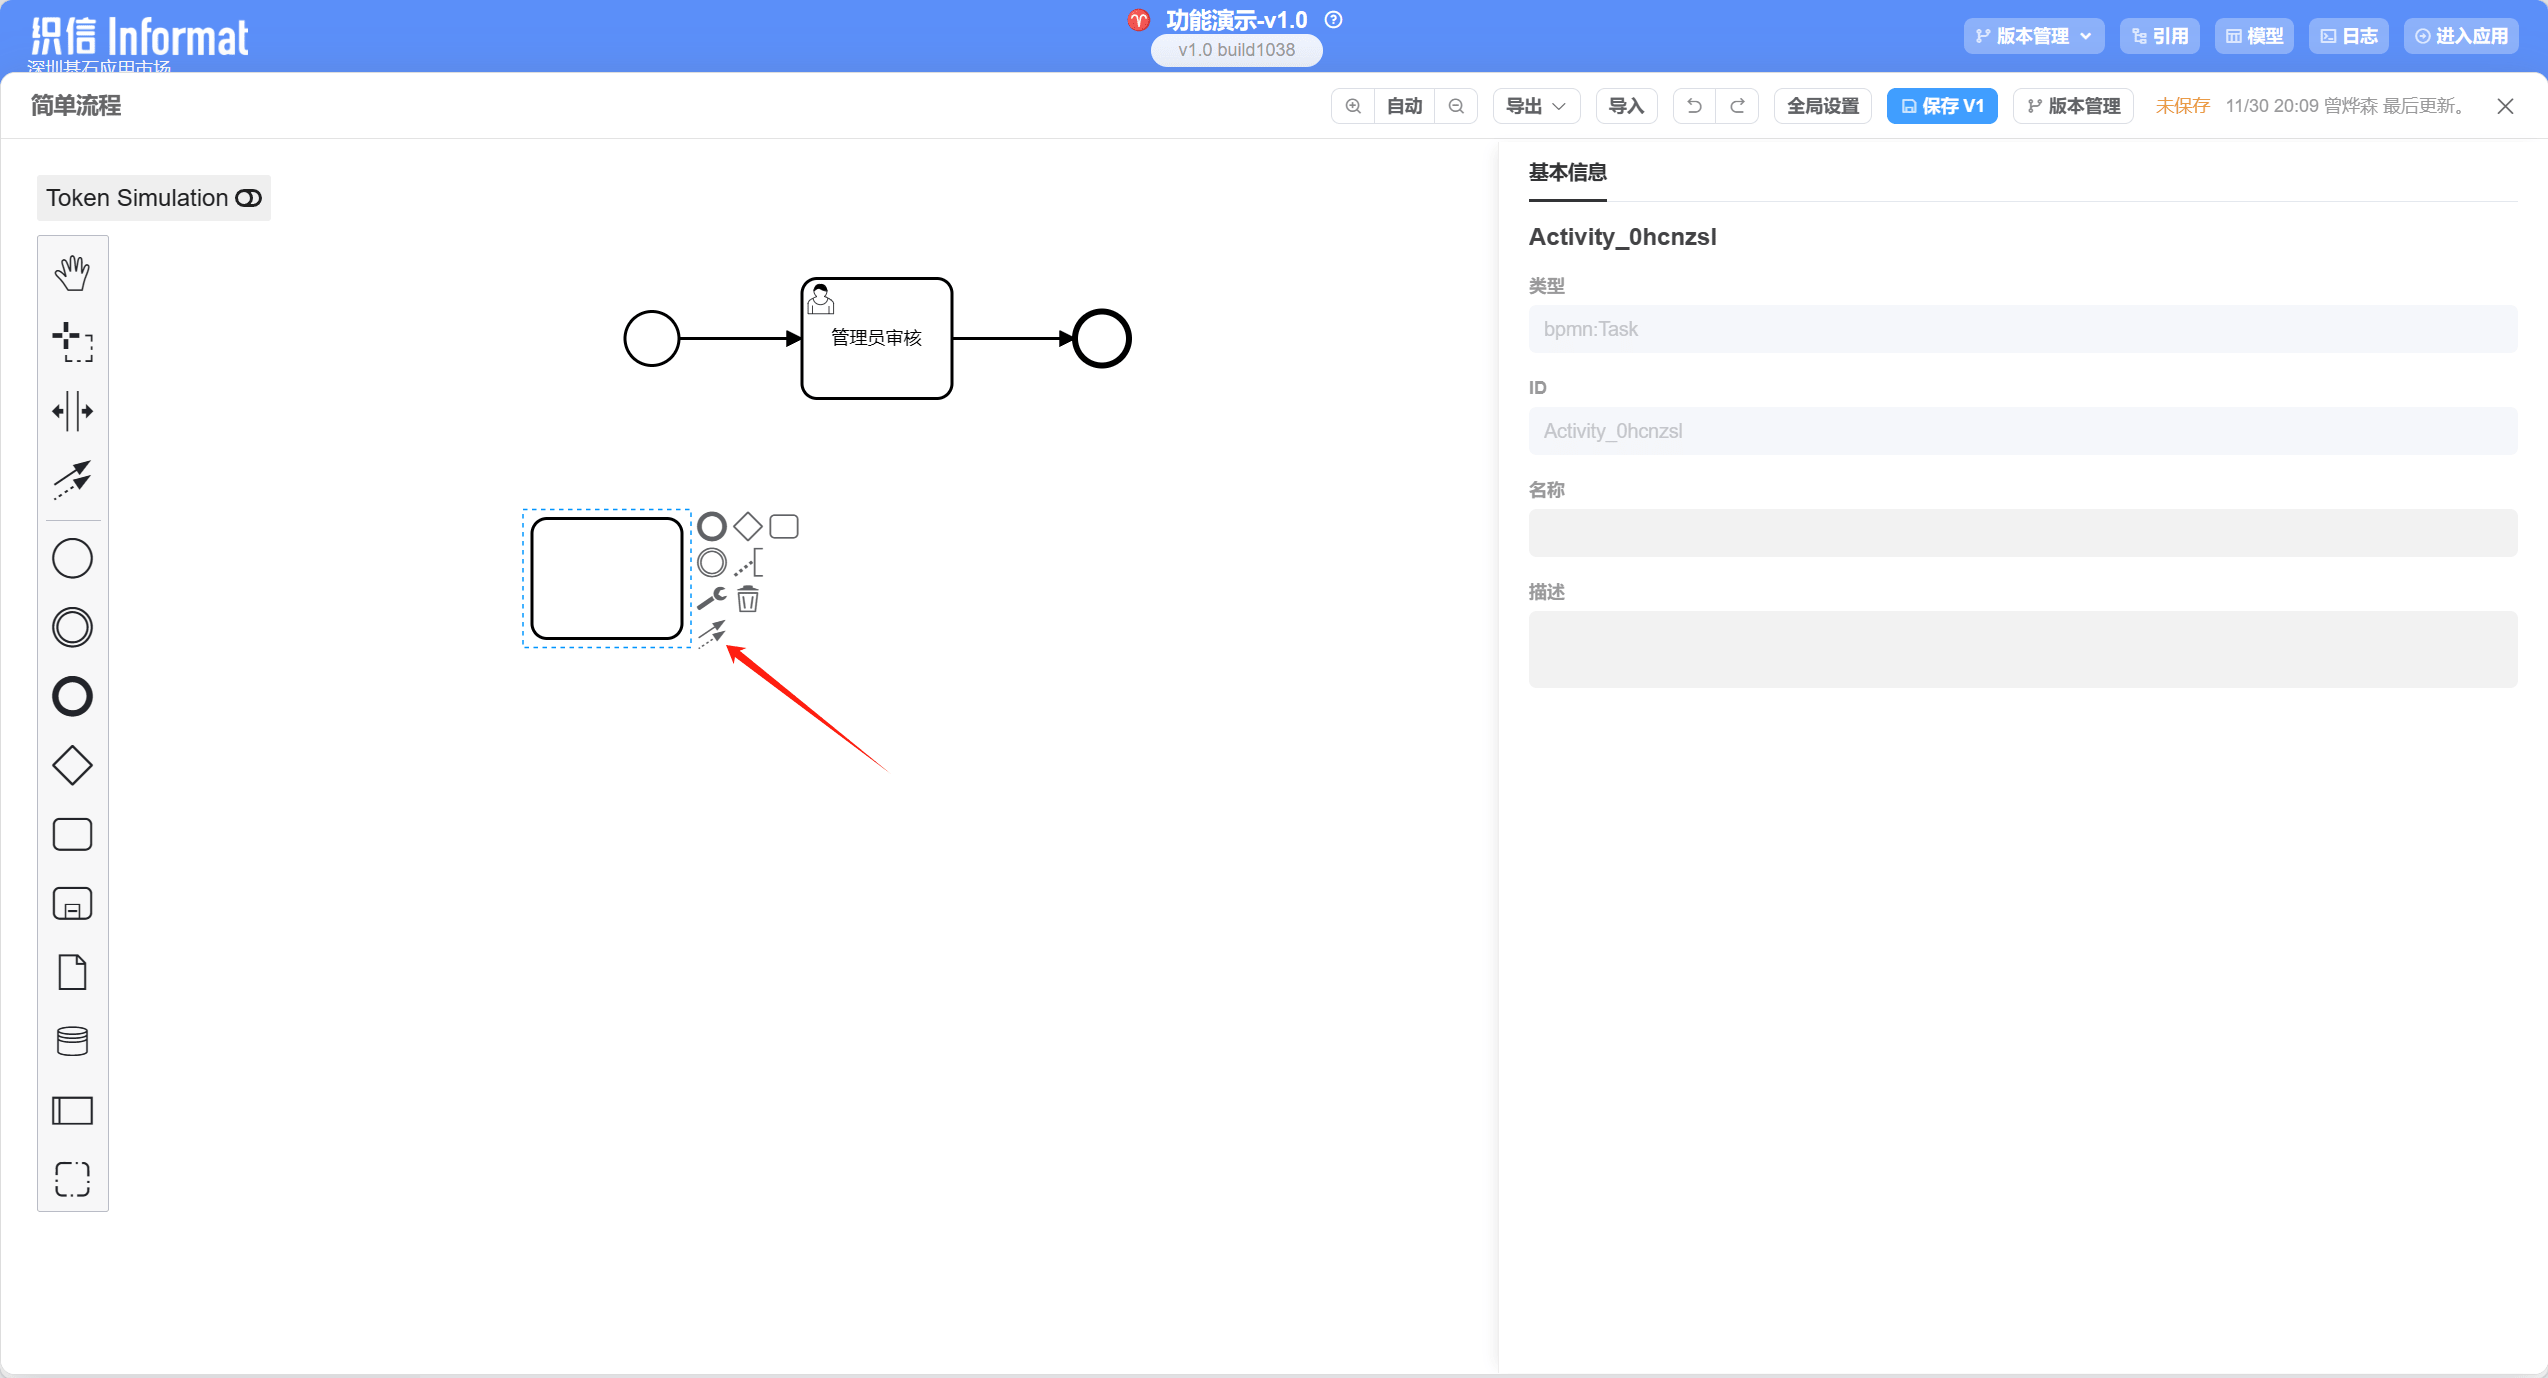Image resolution: width=2548 pixels, height=1378 pixels.
Task: Delete selected task with trash icon
Action: pyautogui.click(x=748, y=599)
